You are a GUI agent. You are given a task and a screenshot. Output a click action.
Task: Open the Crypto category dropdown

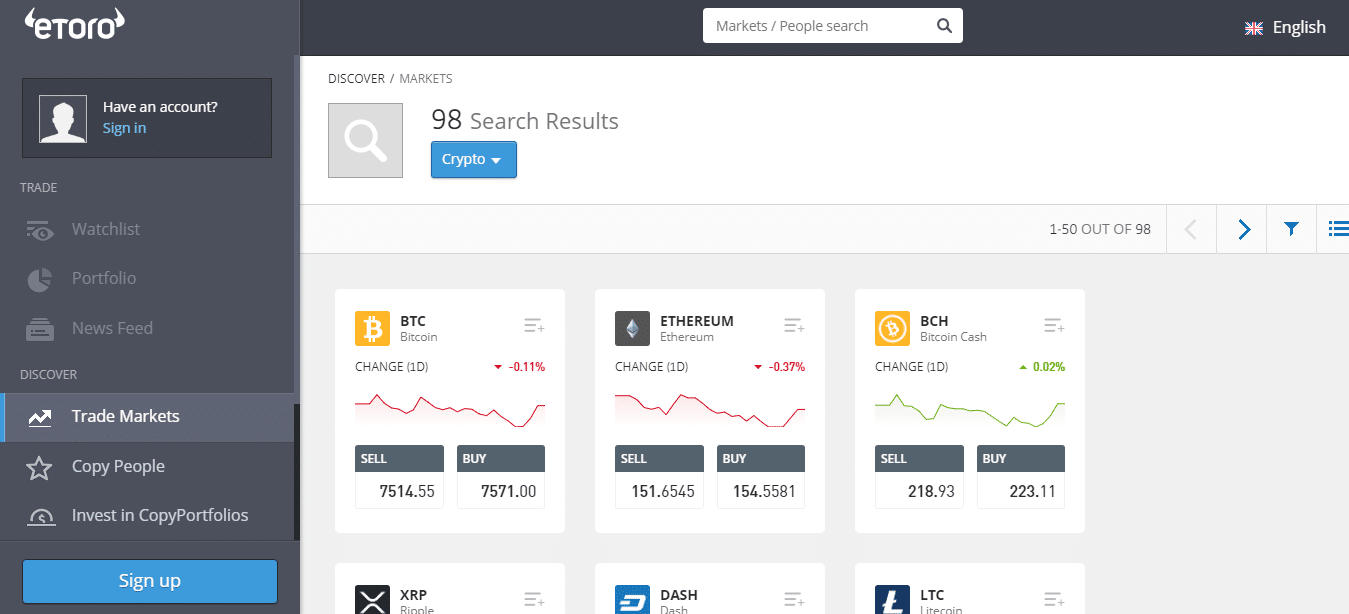tap(474, 160)
